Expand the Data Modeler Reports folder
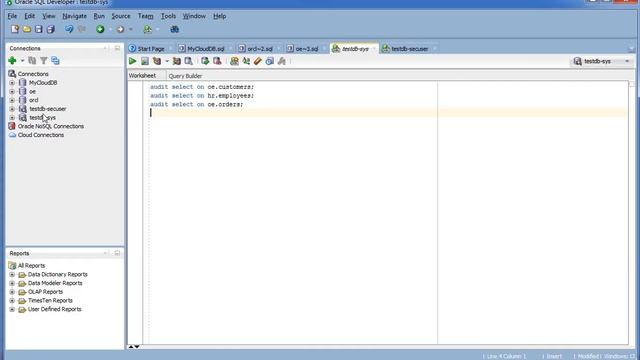The image size is (640, 360). point(12,283)
